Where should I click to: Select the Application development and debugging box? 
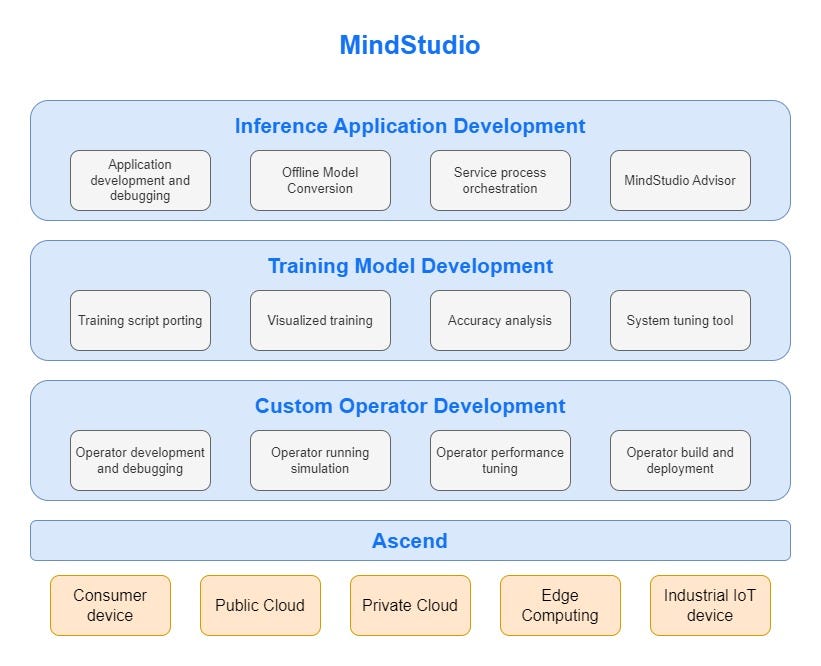coord(140,181)
